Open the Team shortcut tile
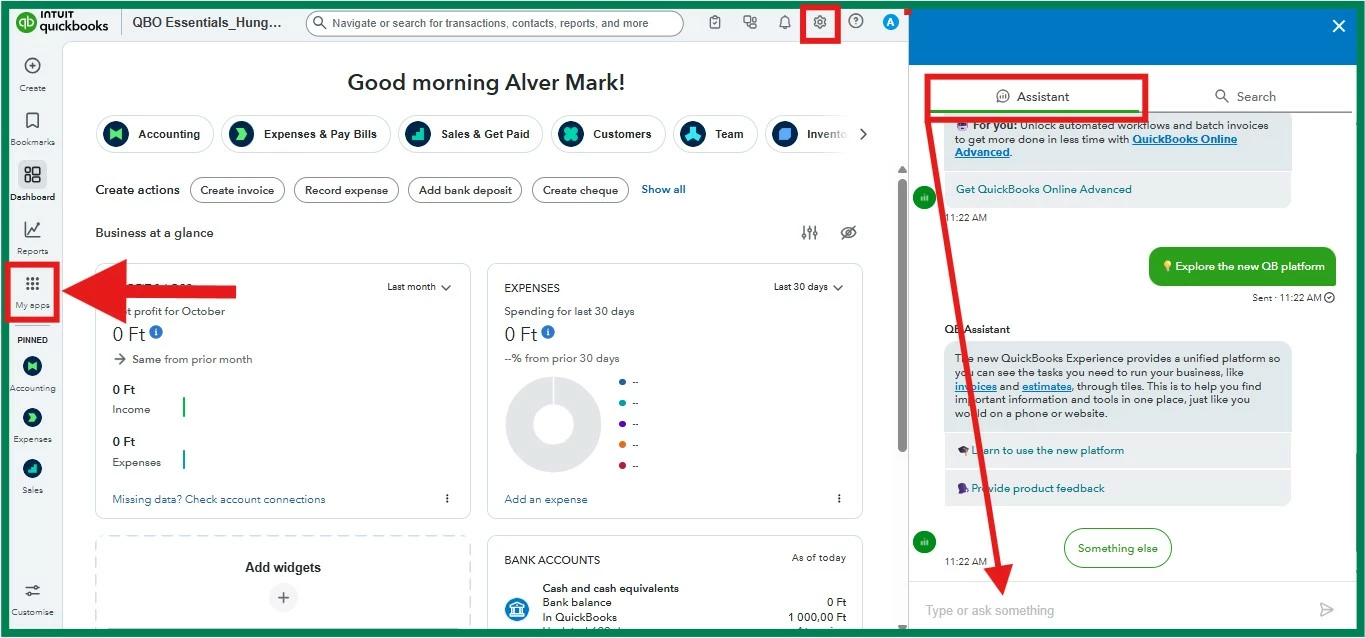This screenshot has width=1365, height=638. coord(715,134)
